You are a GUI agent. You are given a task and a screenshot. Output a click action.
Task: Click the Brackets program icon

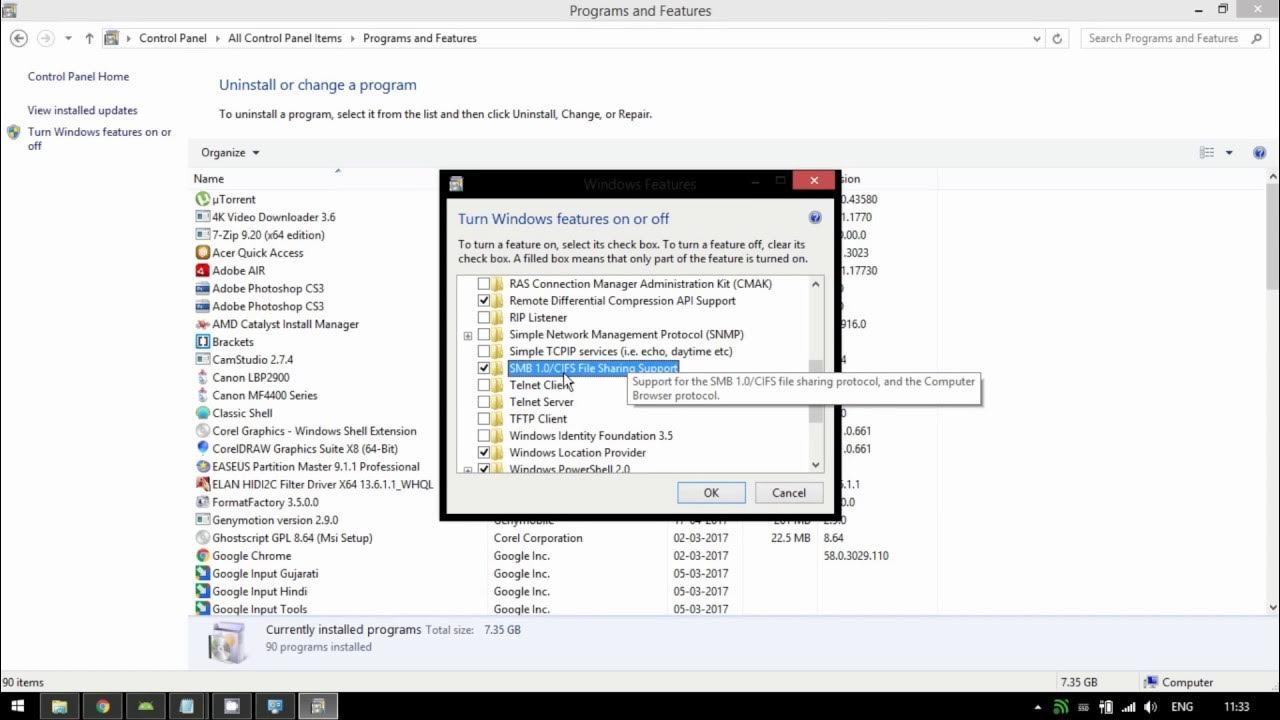pyautogui.click(x=203, y=342)
